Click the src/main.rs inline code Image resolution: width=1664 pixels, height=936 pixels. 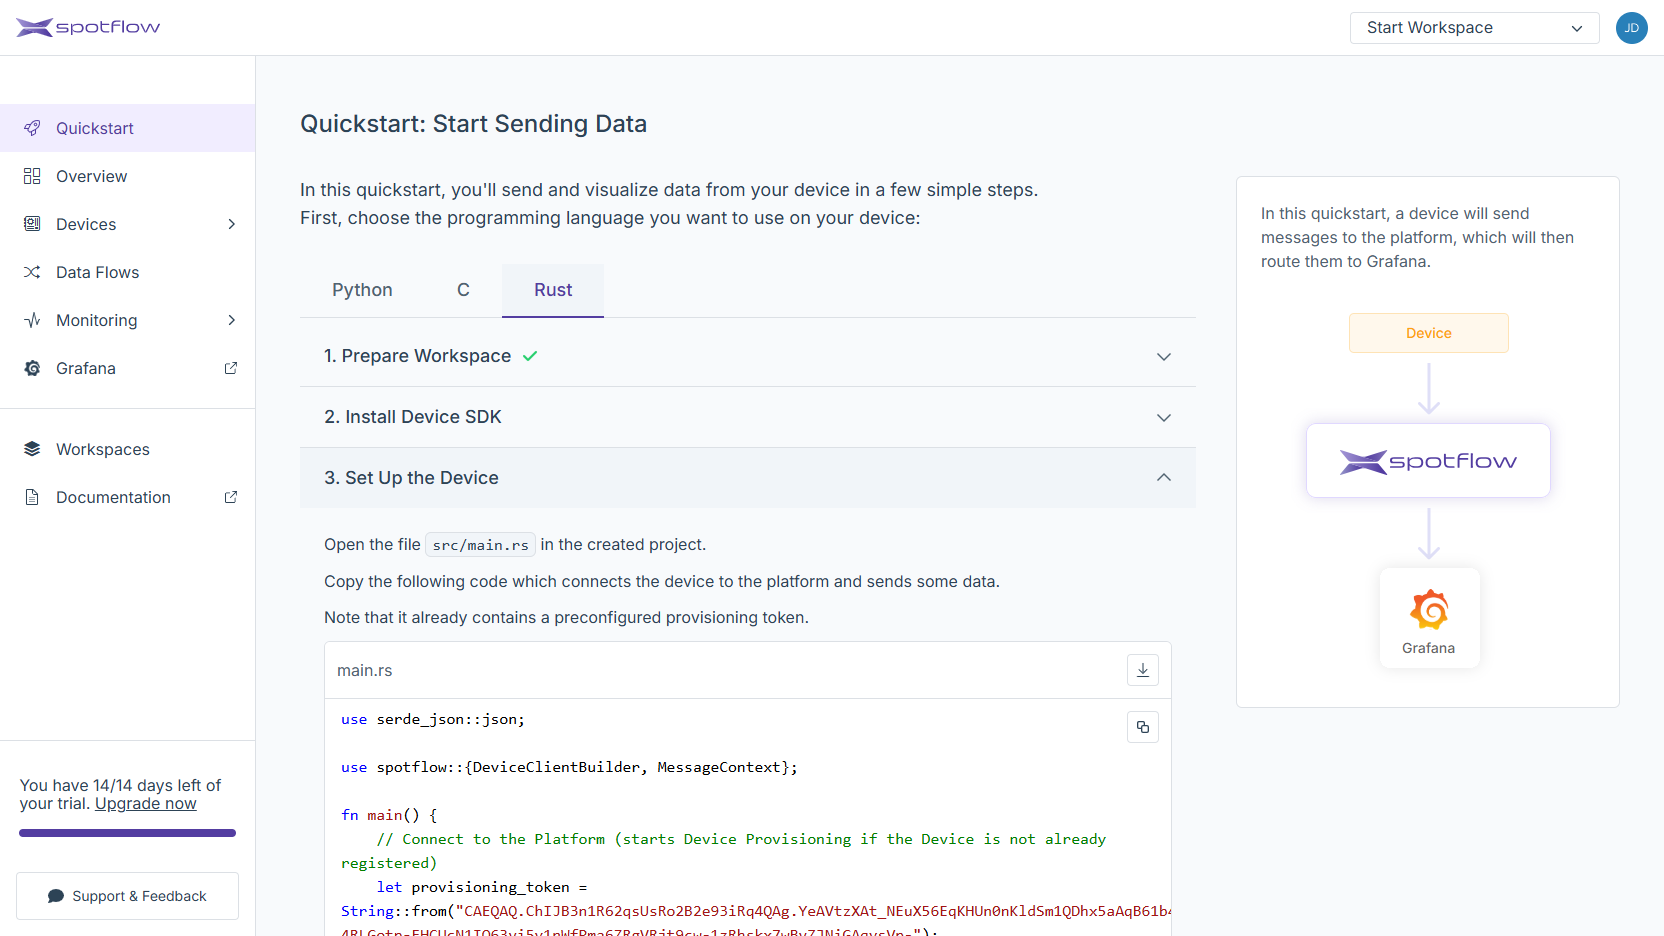pyautogui.click(x=480, y=545)
